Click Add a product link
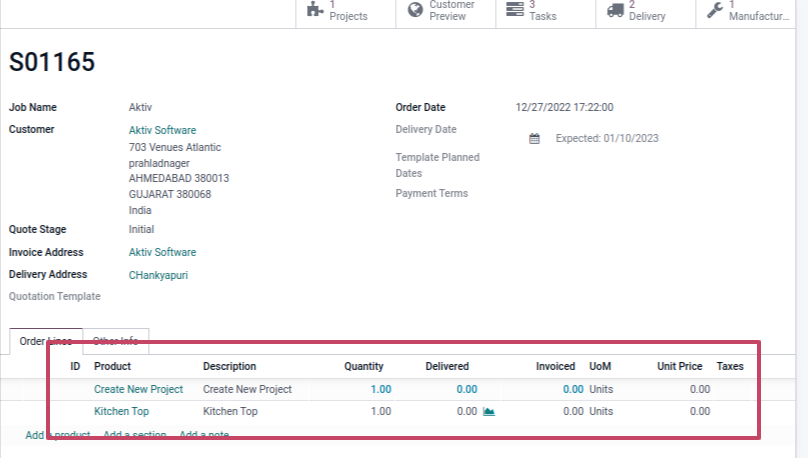The width and height of the screenshot is (808, 458). 58,435
